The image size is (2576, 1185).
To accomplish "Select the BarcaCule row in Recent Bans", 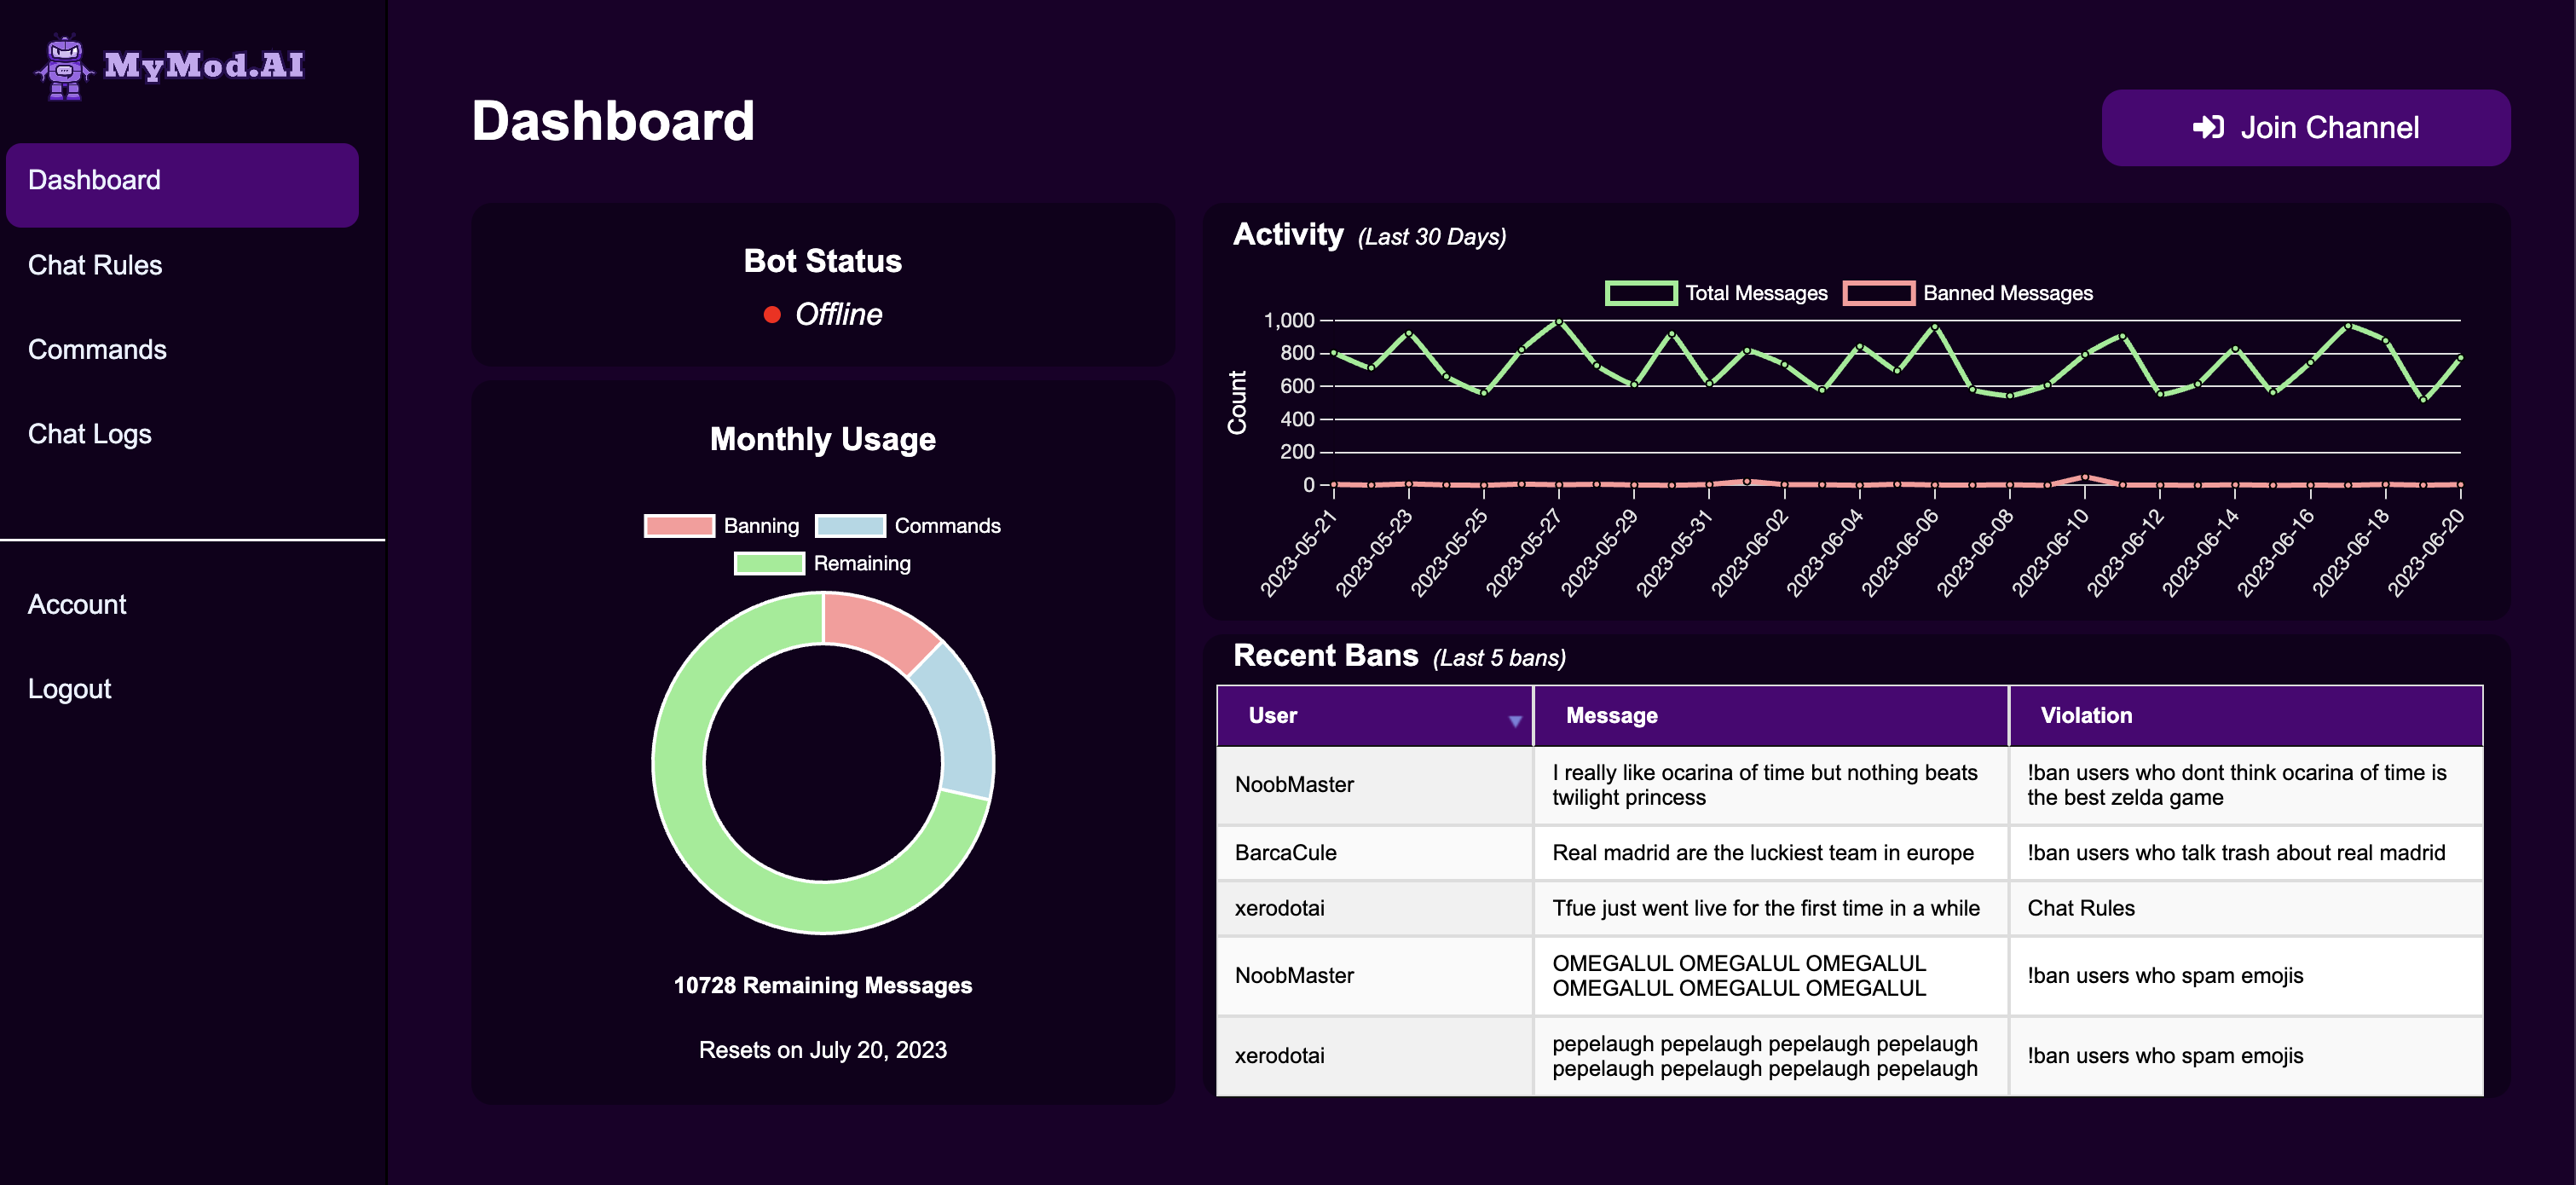I will pos(1285,852).
